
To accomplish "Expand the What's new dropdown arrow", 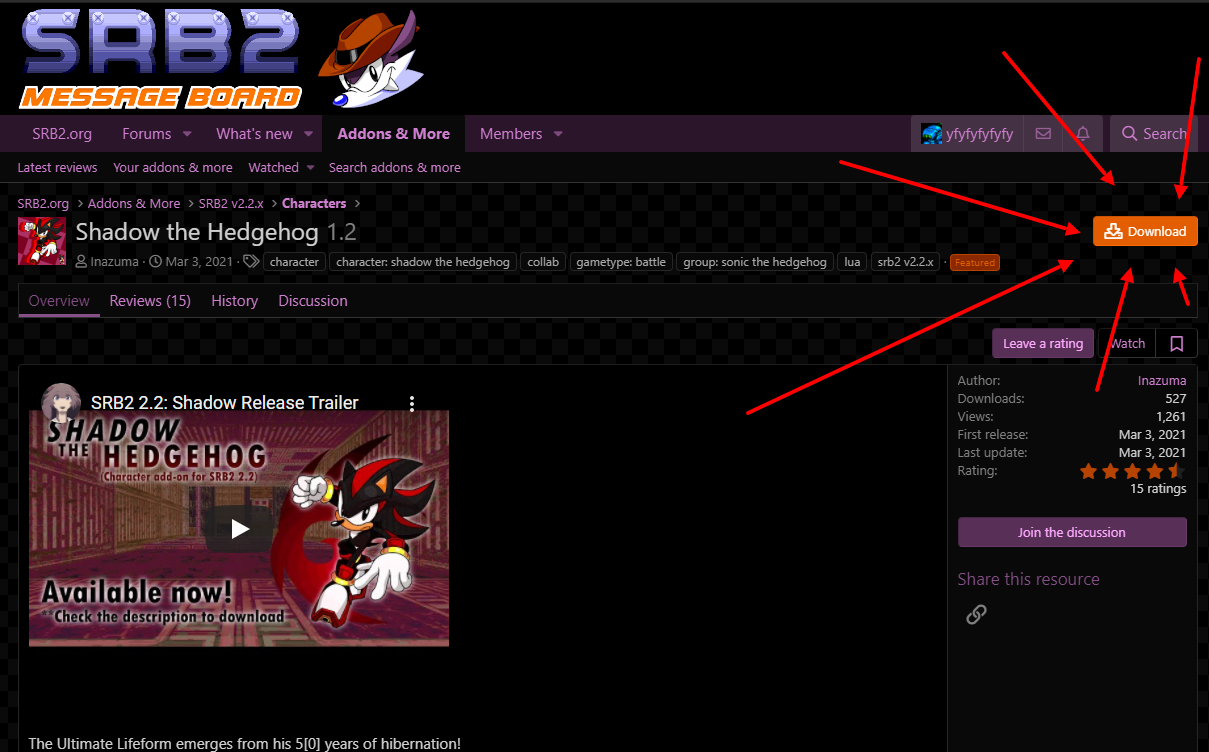I will click(308, 134).
